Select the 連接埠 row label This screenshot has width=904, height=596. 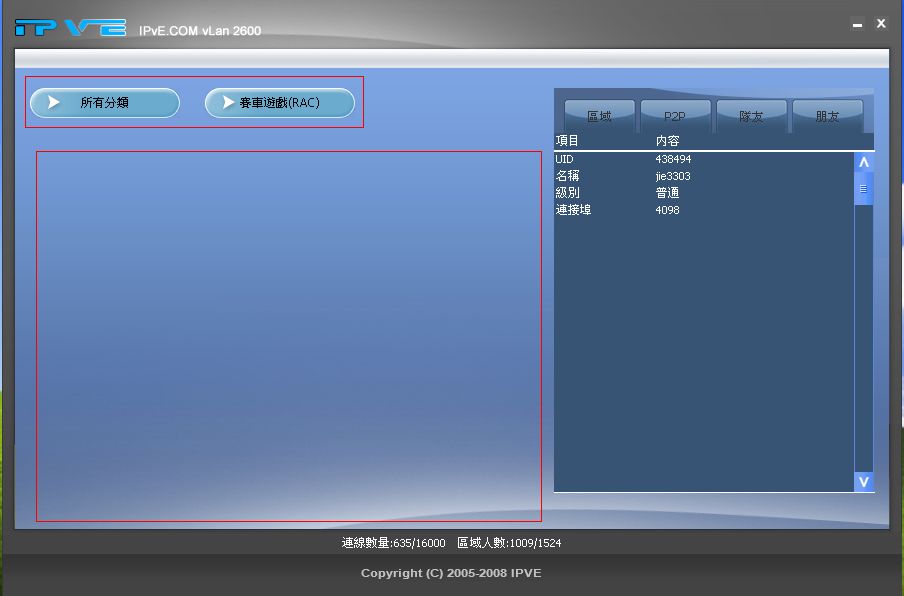click(573, 210)
